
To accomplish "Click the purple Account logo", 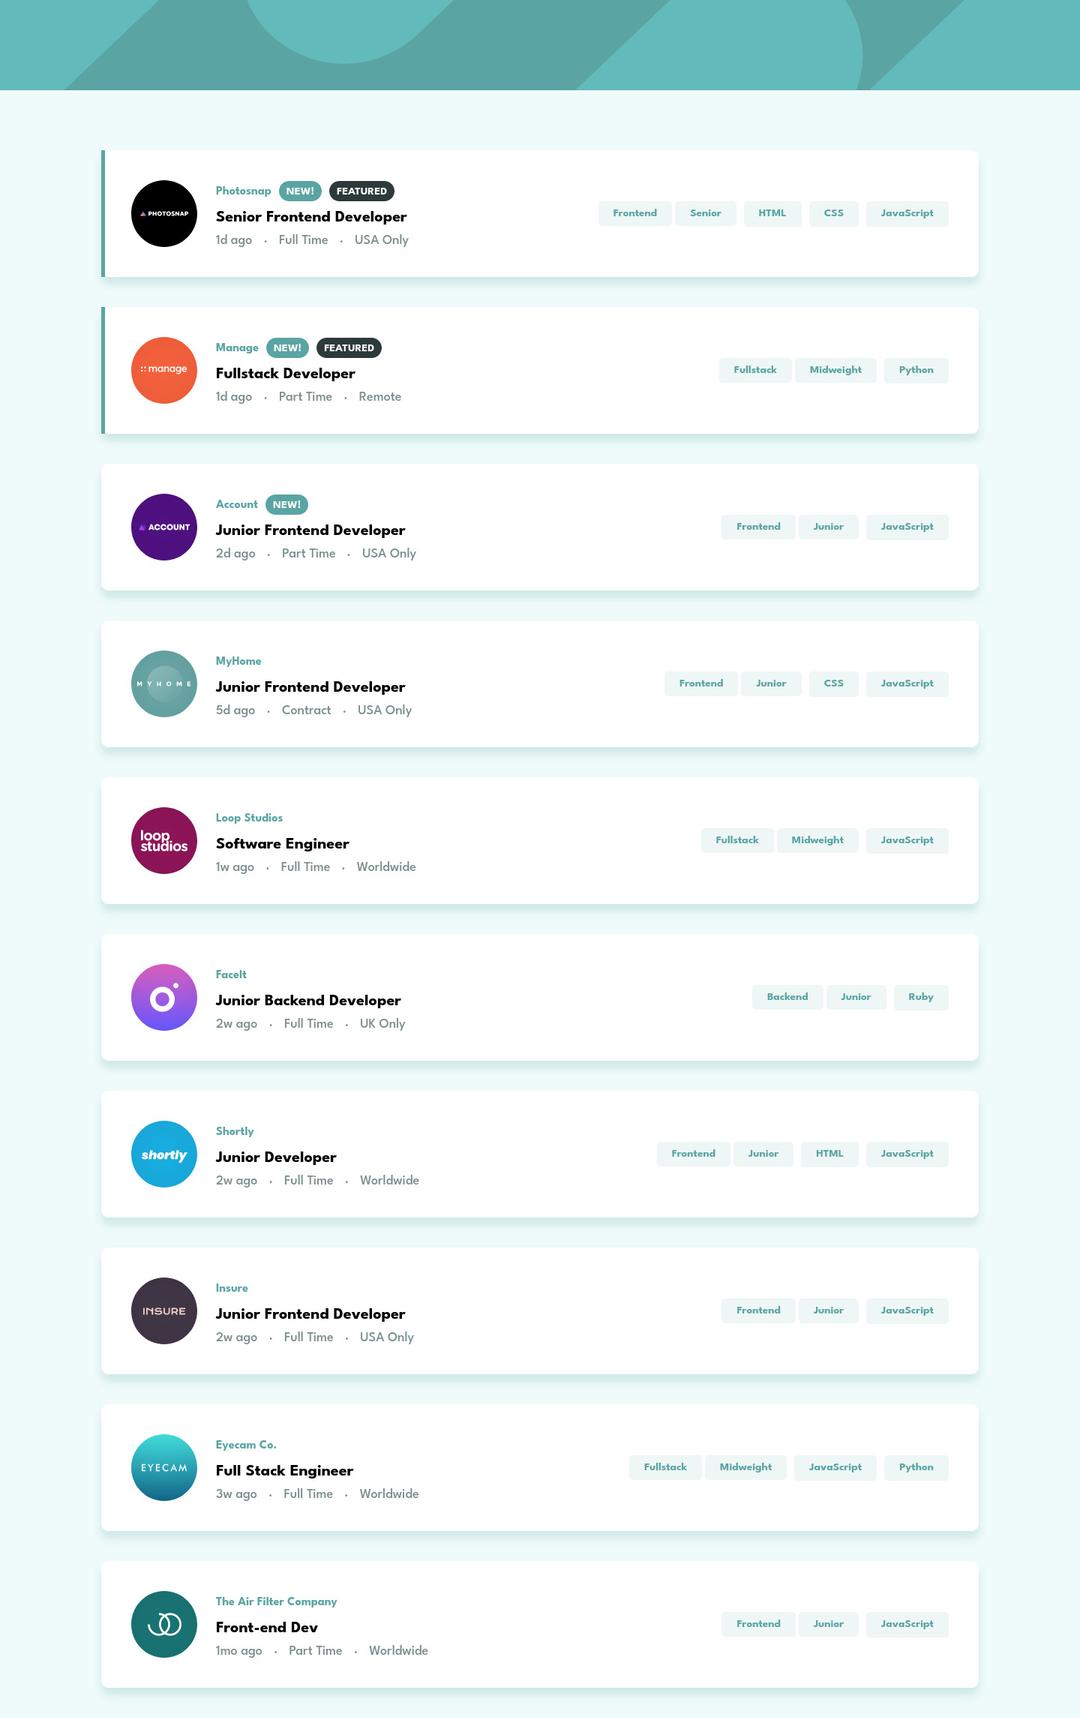I will (x=164, y=527).
